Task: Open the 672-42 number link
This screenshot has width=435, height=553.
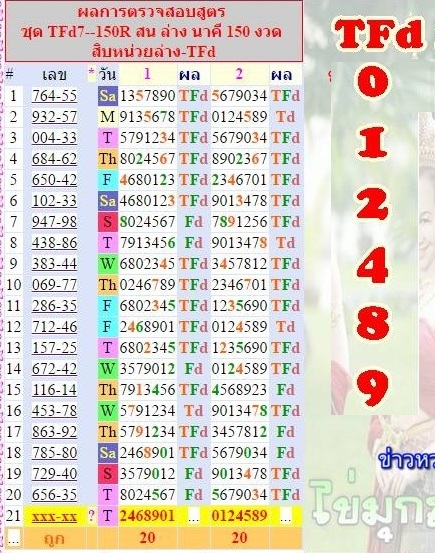Action: [54, 369]
